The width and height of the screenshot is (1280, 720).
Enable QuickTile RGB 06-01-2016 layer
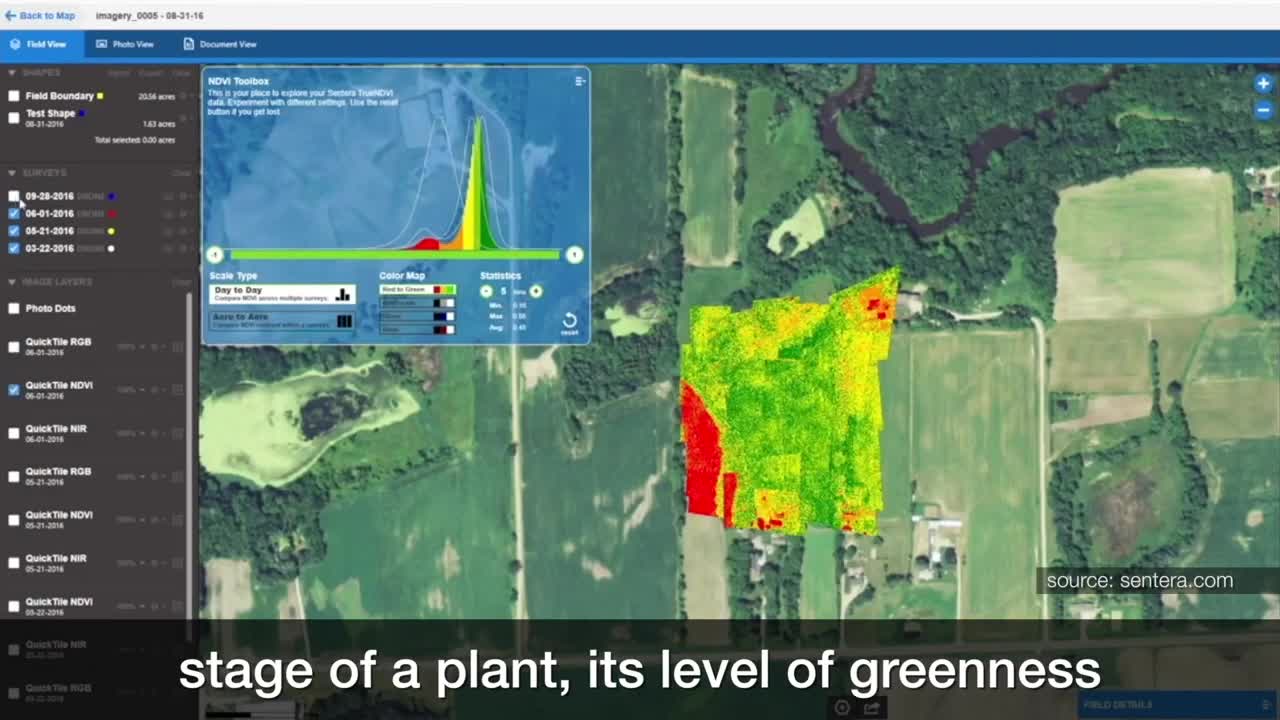pyautogui.click(x=14, y=347)
